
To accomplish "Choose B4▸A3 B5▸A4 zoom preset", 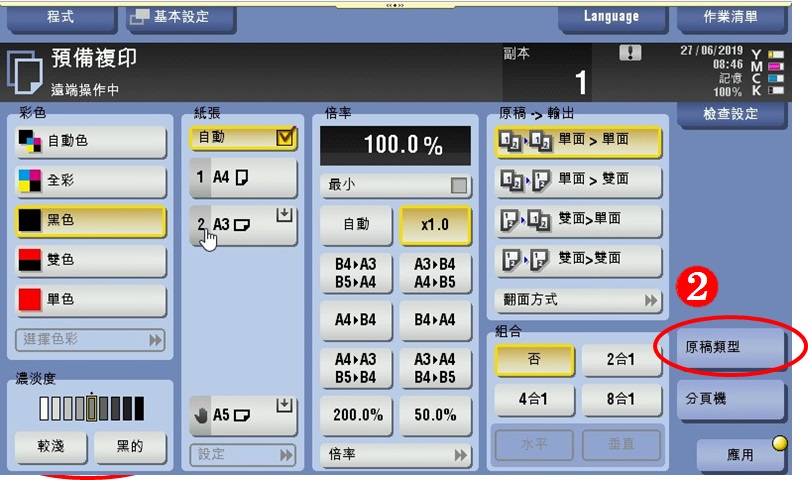I will tap(356, 273).
